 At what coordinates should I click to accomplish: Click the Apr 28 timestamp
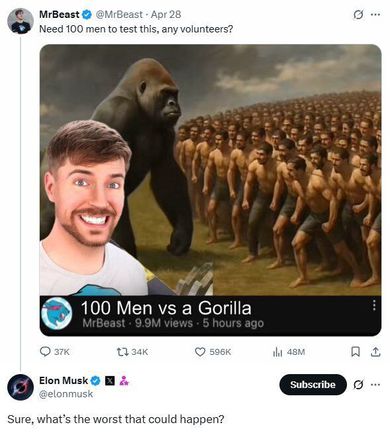point(166,15)
